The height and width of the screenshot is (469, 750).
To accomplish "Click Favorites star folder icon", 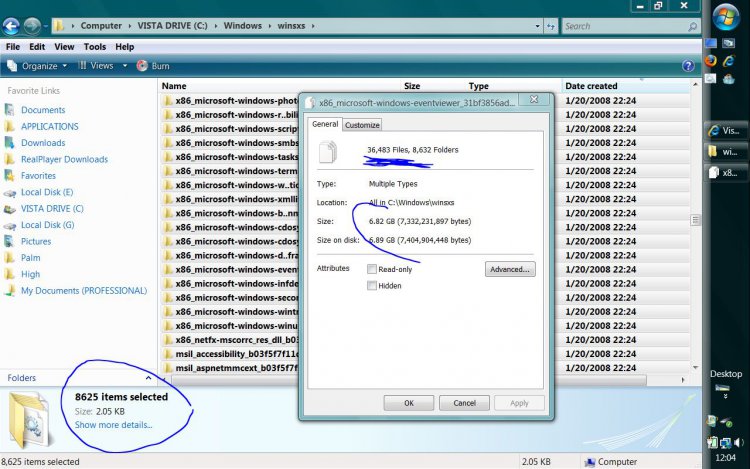I will [10, 175].
